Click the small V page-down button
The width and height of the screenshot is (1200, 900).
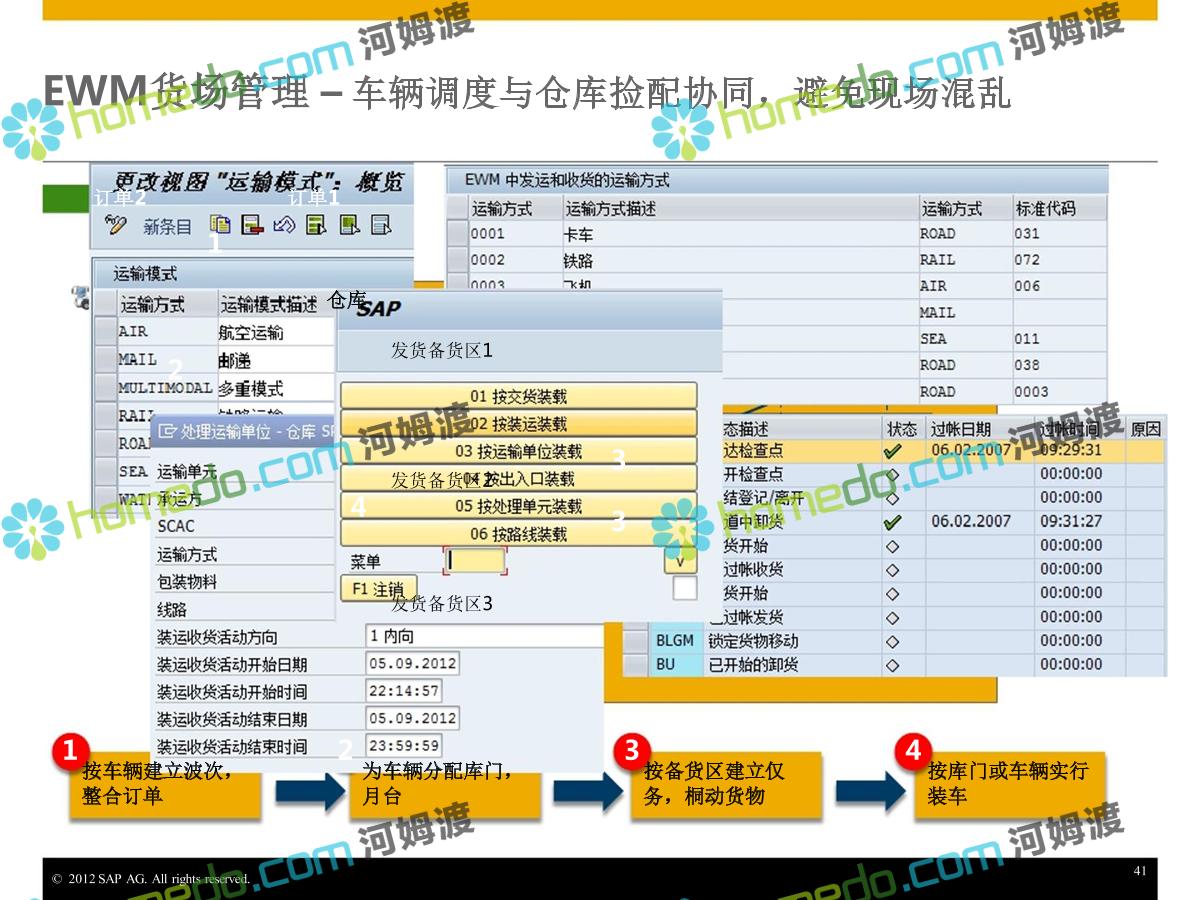pyautogui.click(x=680, y=561)
